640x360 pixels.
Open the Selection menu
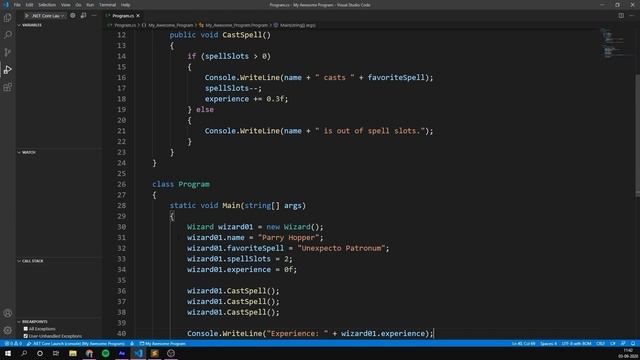47,5
